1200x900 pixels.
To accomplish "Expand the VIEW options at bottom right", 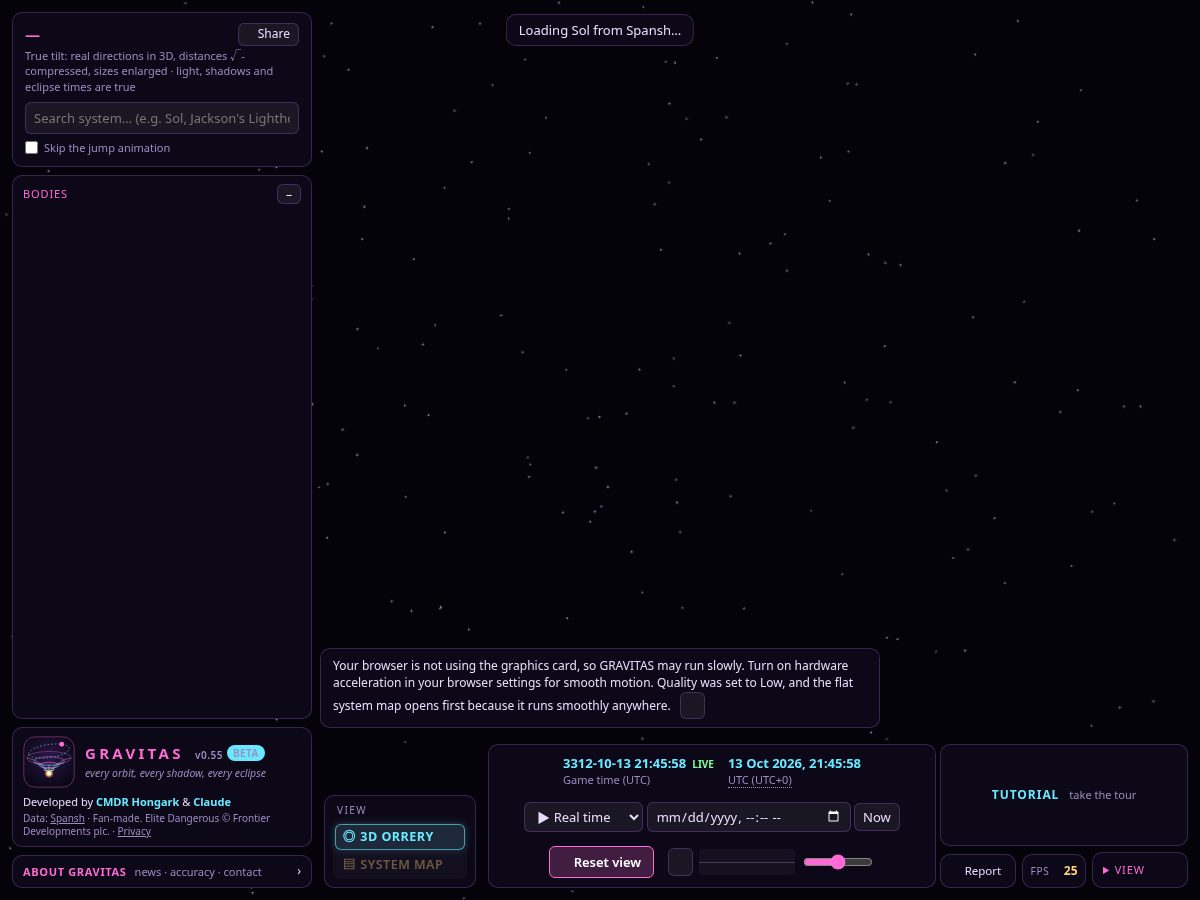I will click(x=1140, y=870).
